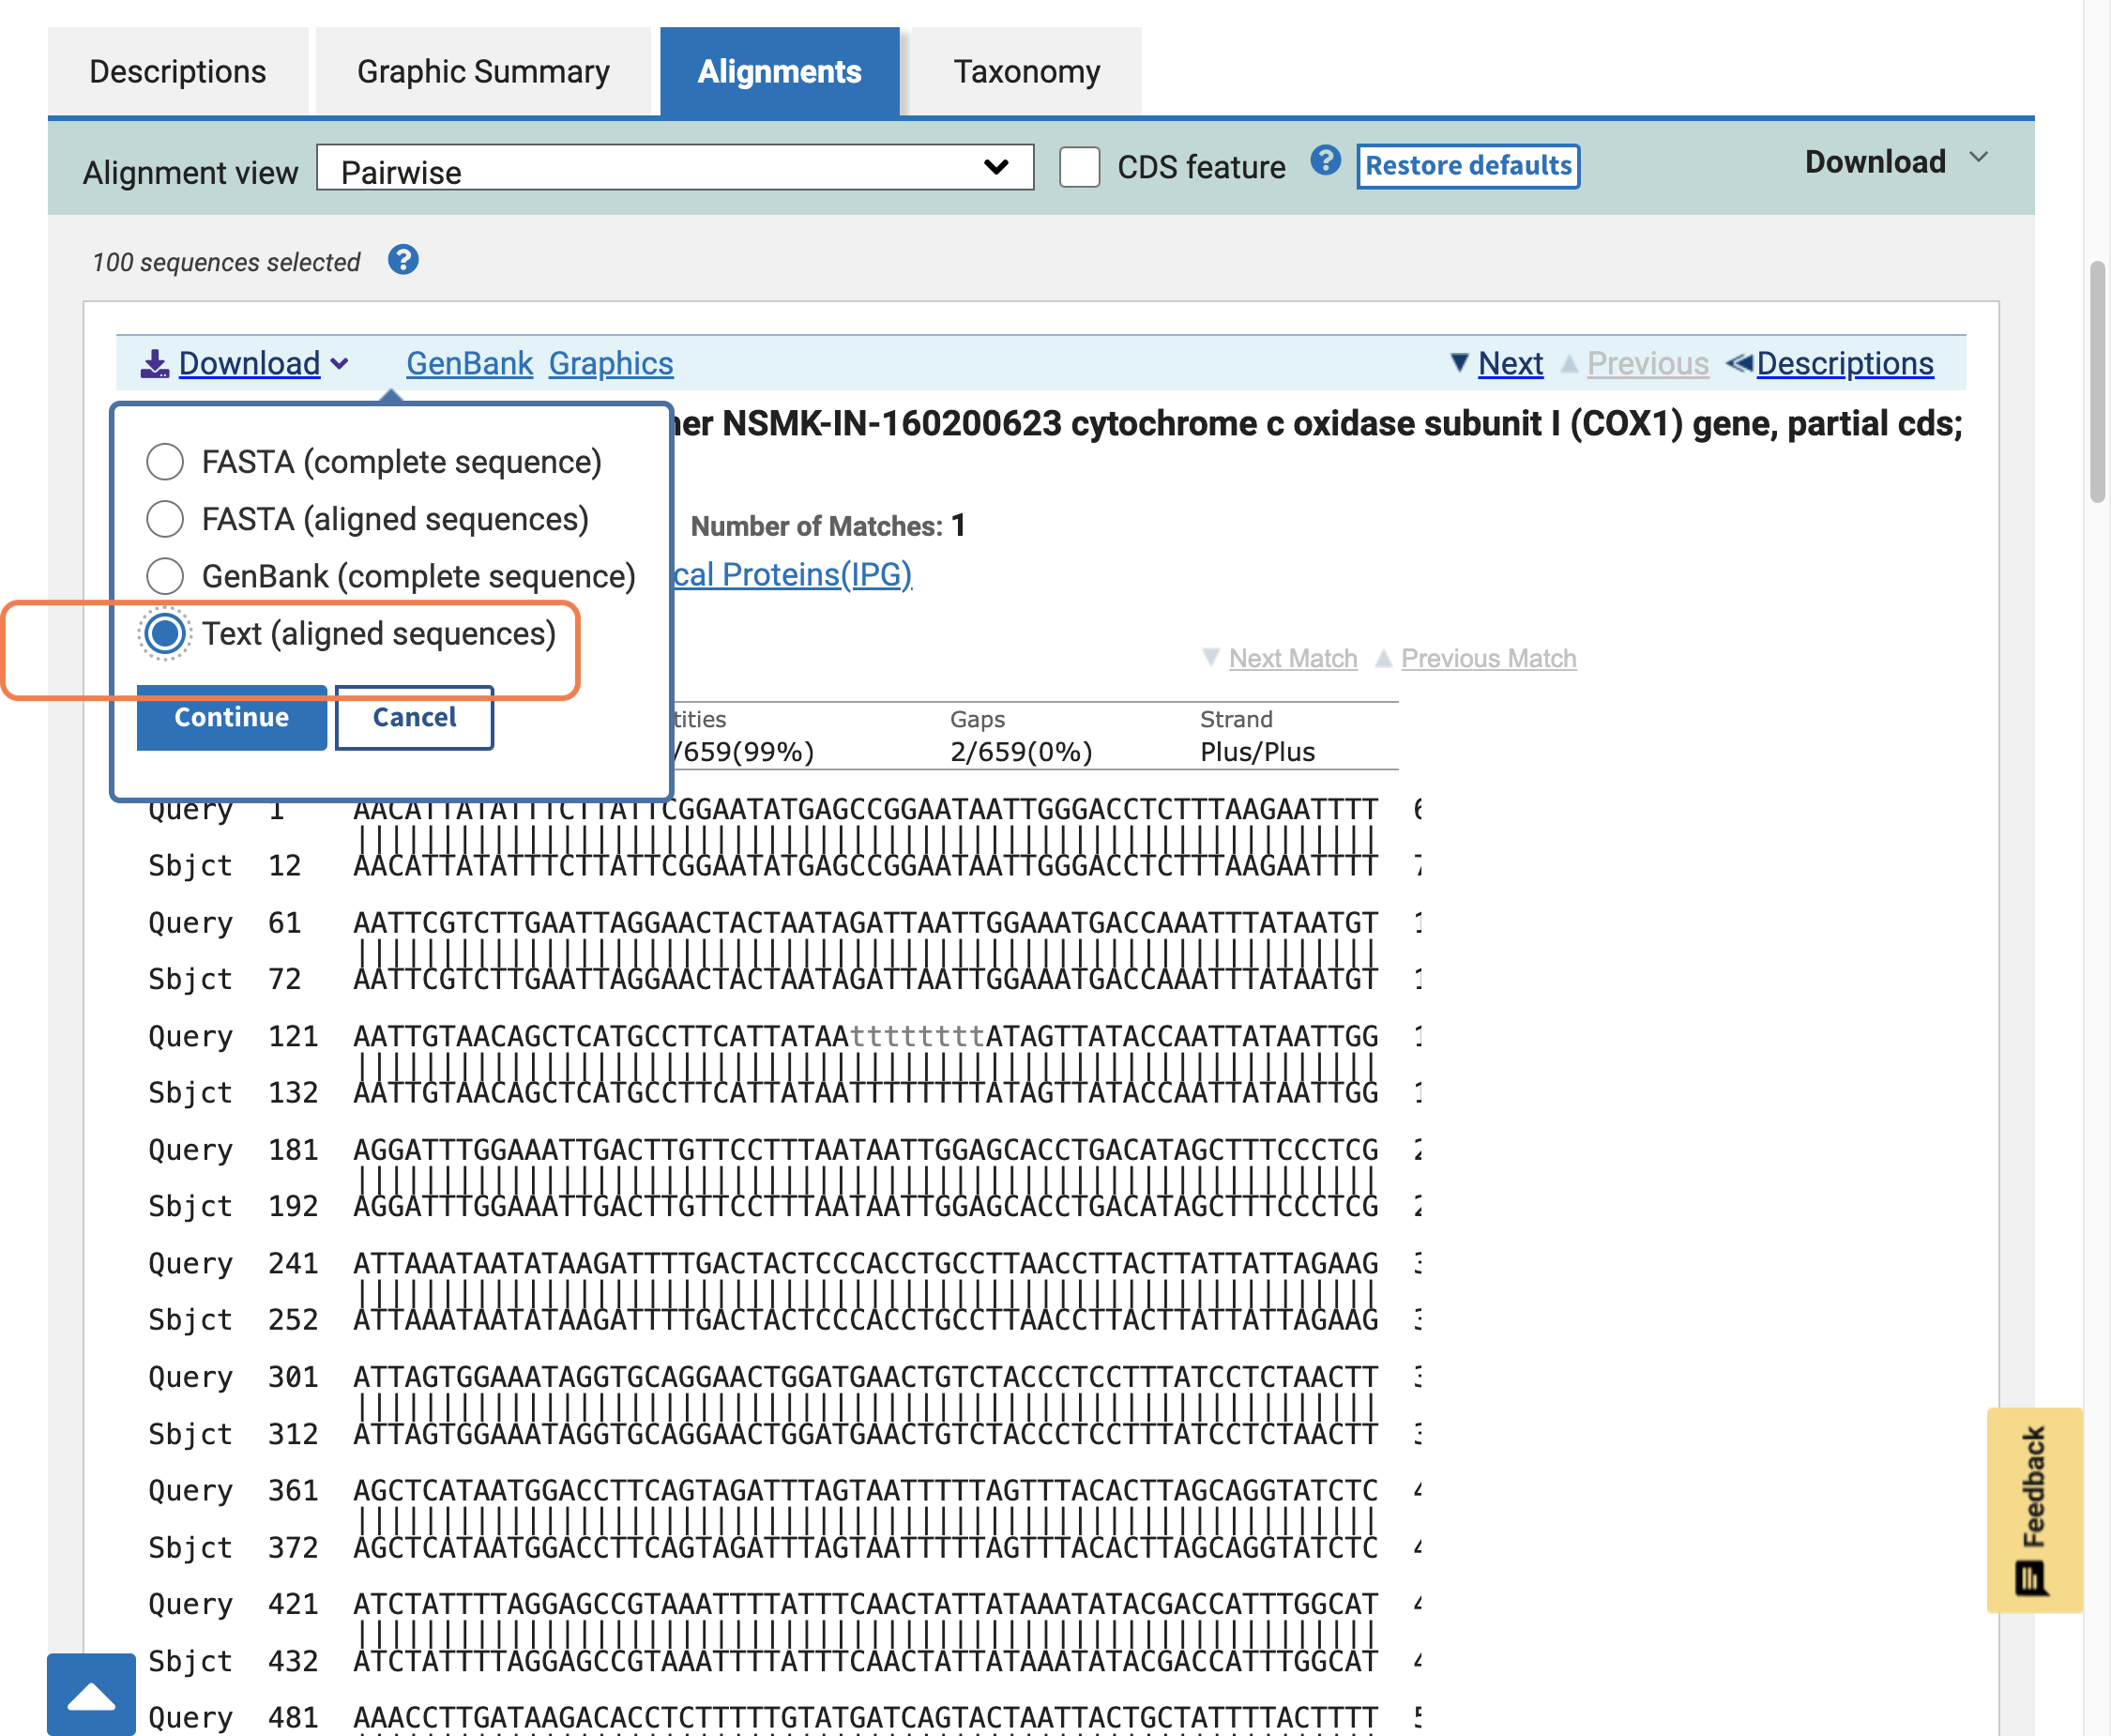Click the Cancel button
The height and width of the screenshot is (1736, 2111).
[414, 717]
